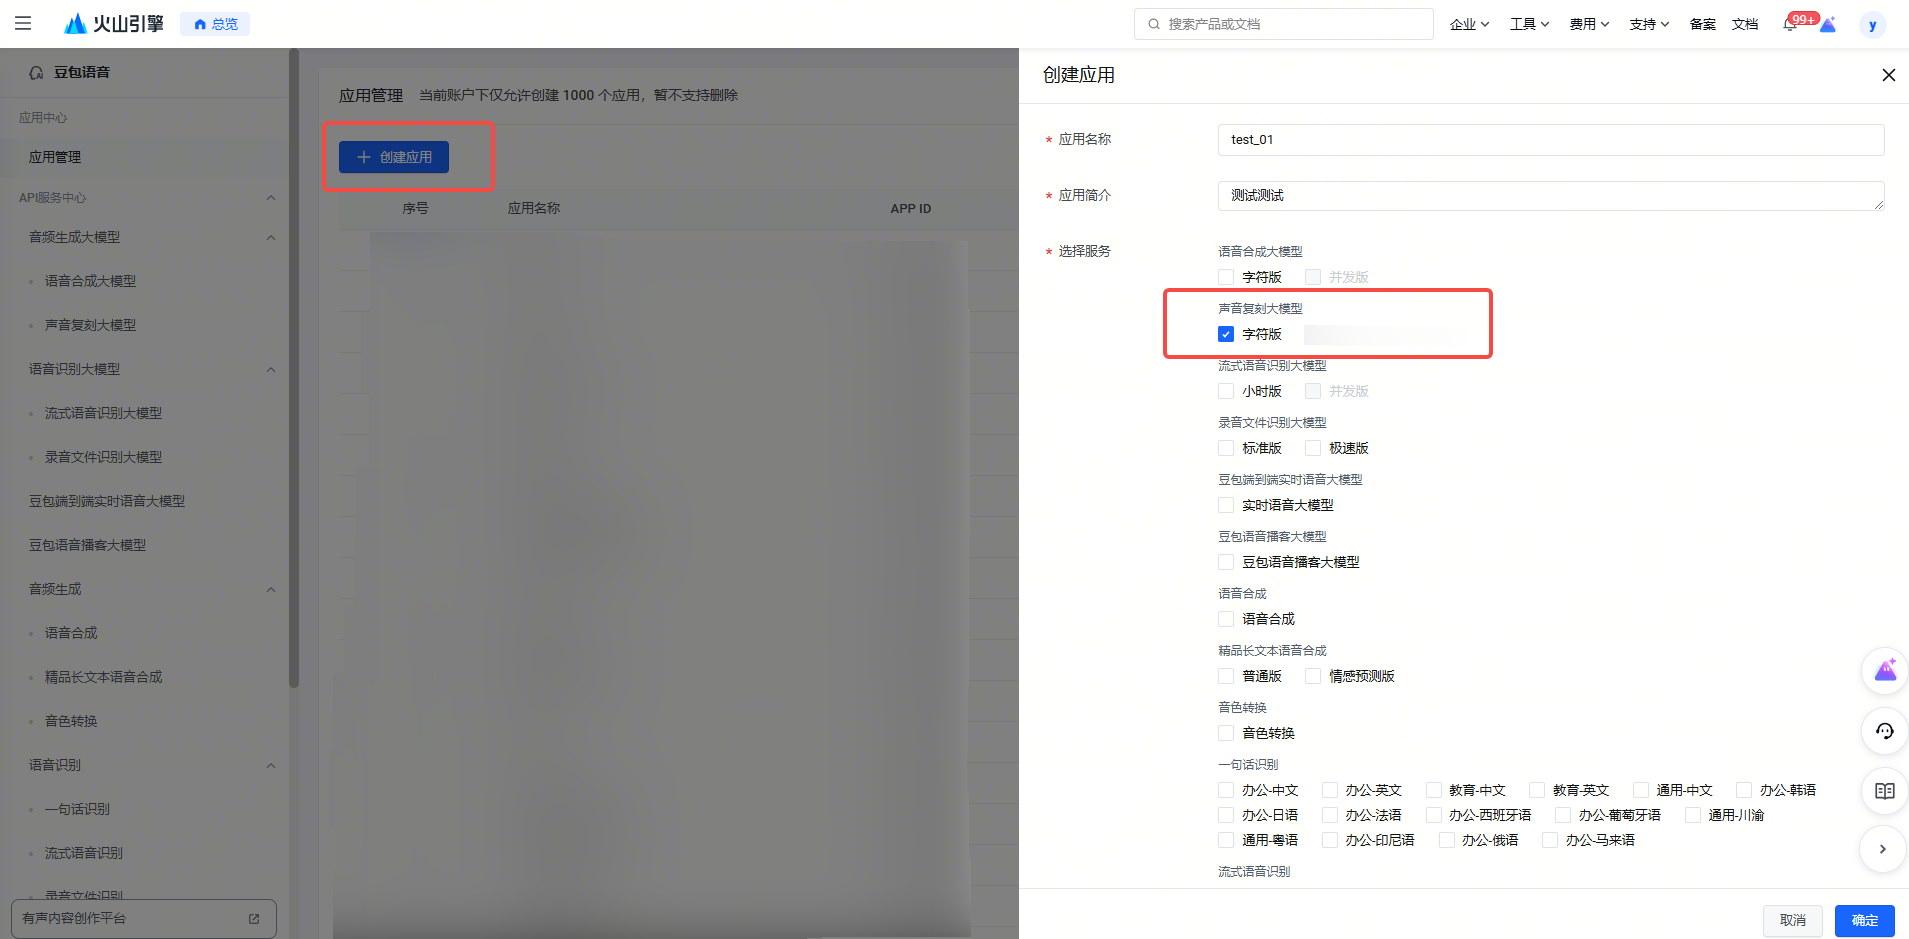Viewport: 1909px width, 939px height.
Task: Uncheck 字符版 under 声音复刻大模型
Action: pos(1226,334)
